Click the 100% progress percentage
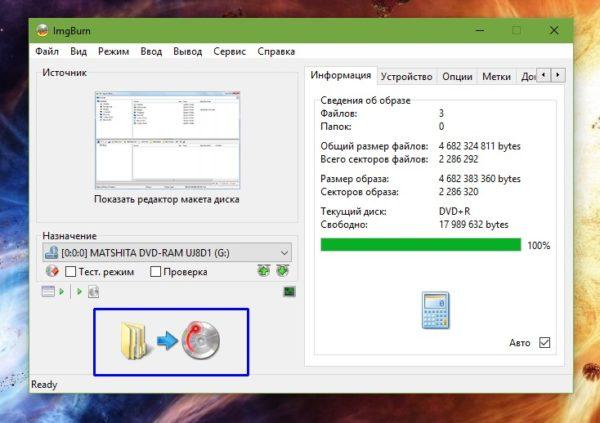The height and width of the screenshot is (423, 600). pos(539,245)
